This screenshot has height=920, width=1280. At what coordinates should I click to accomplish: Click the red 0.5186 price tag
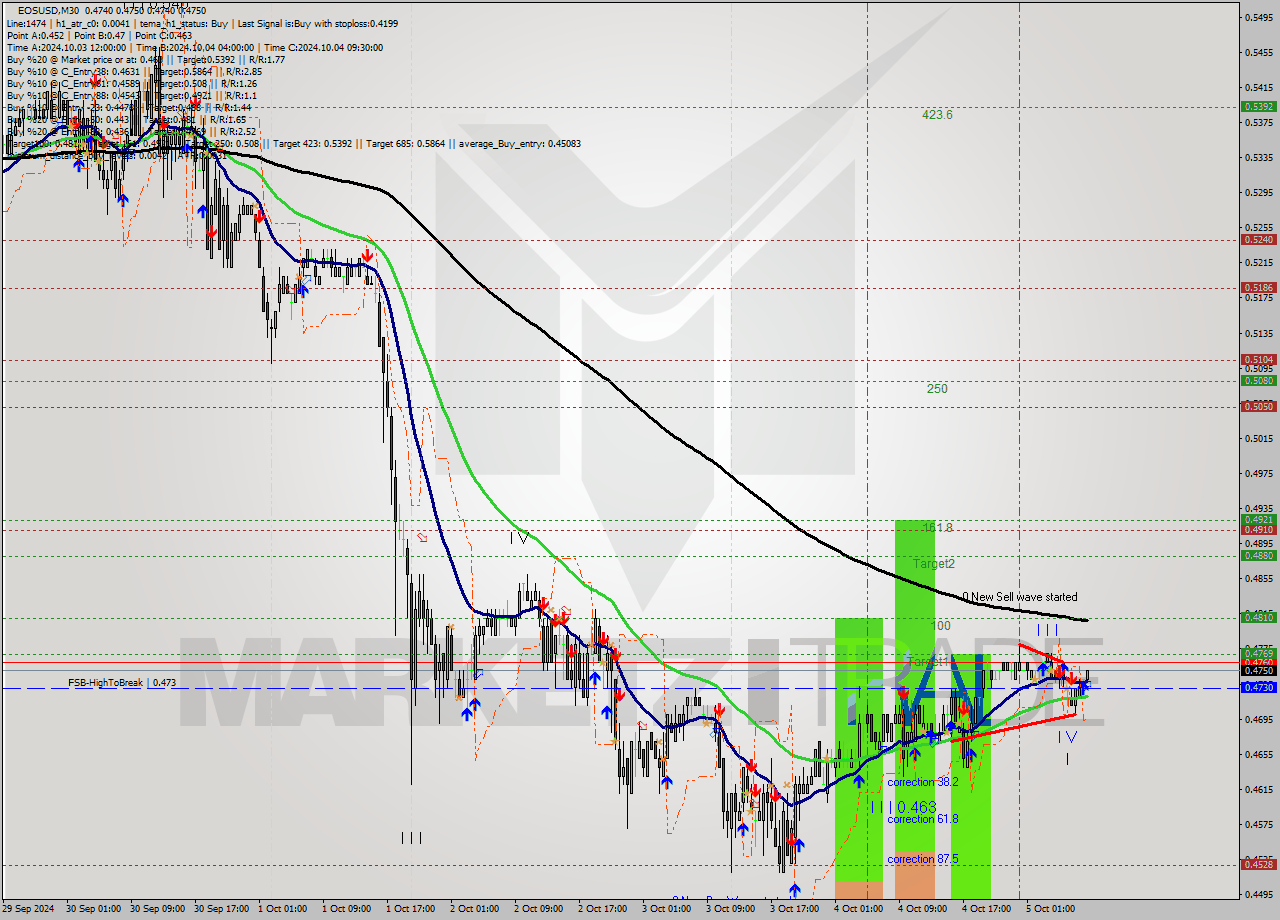(x=1258, y=287)
